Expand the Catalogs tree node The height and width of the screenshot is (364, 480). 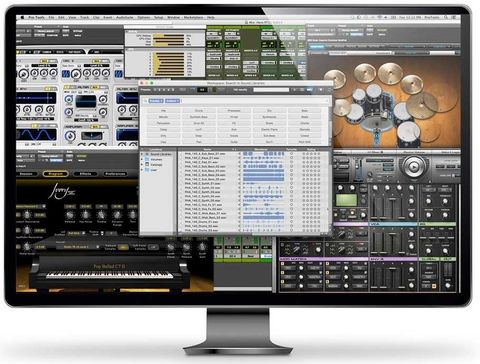click(x=142, y=165)
